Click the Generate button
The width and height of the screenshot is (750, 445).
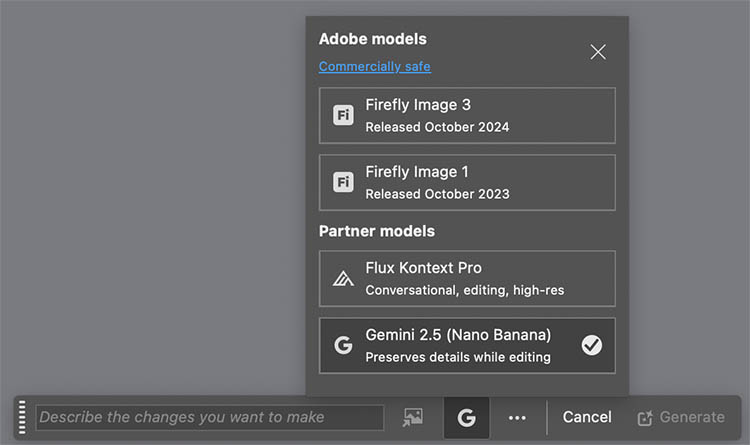pos(680,417)
